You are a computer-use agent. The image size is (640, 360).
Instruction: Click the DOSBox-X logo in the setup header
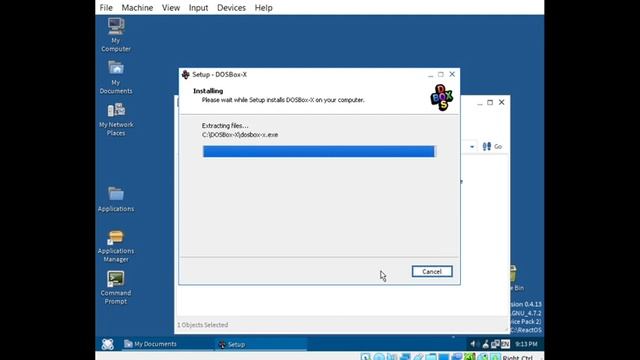tap(441, 97)
